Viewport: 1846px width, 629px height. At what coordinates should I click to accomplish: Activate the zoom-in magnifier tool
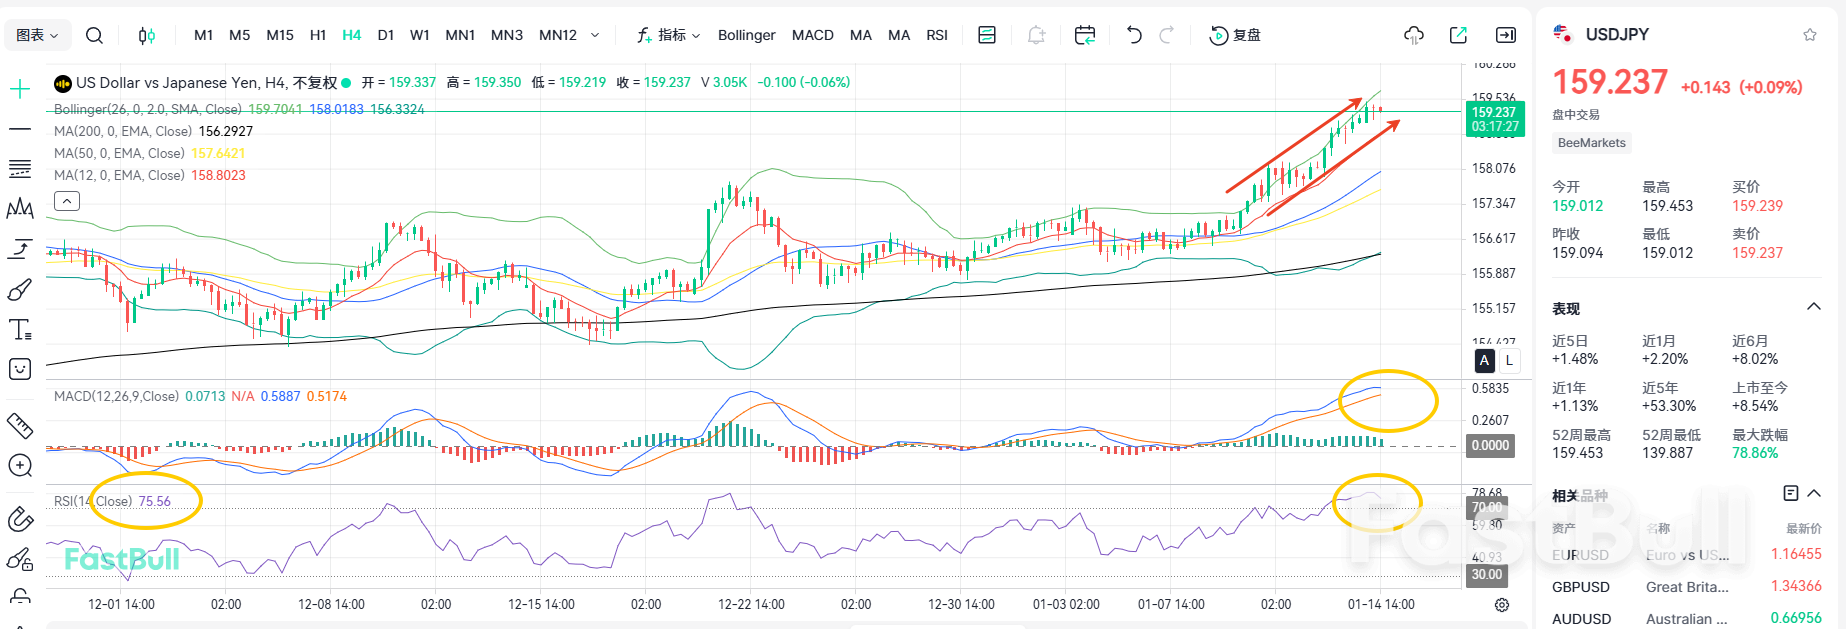(20, 466)
